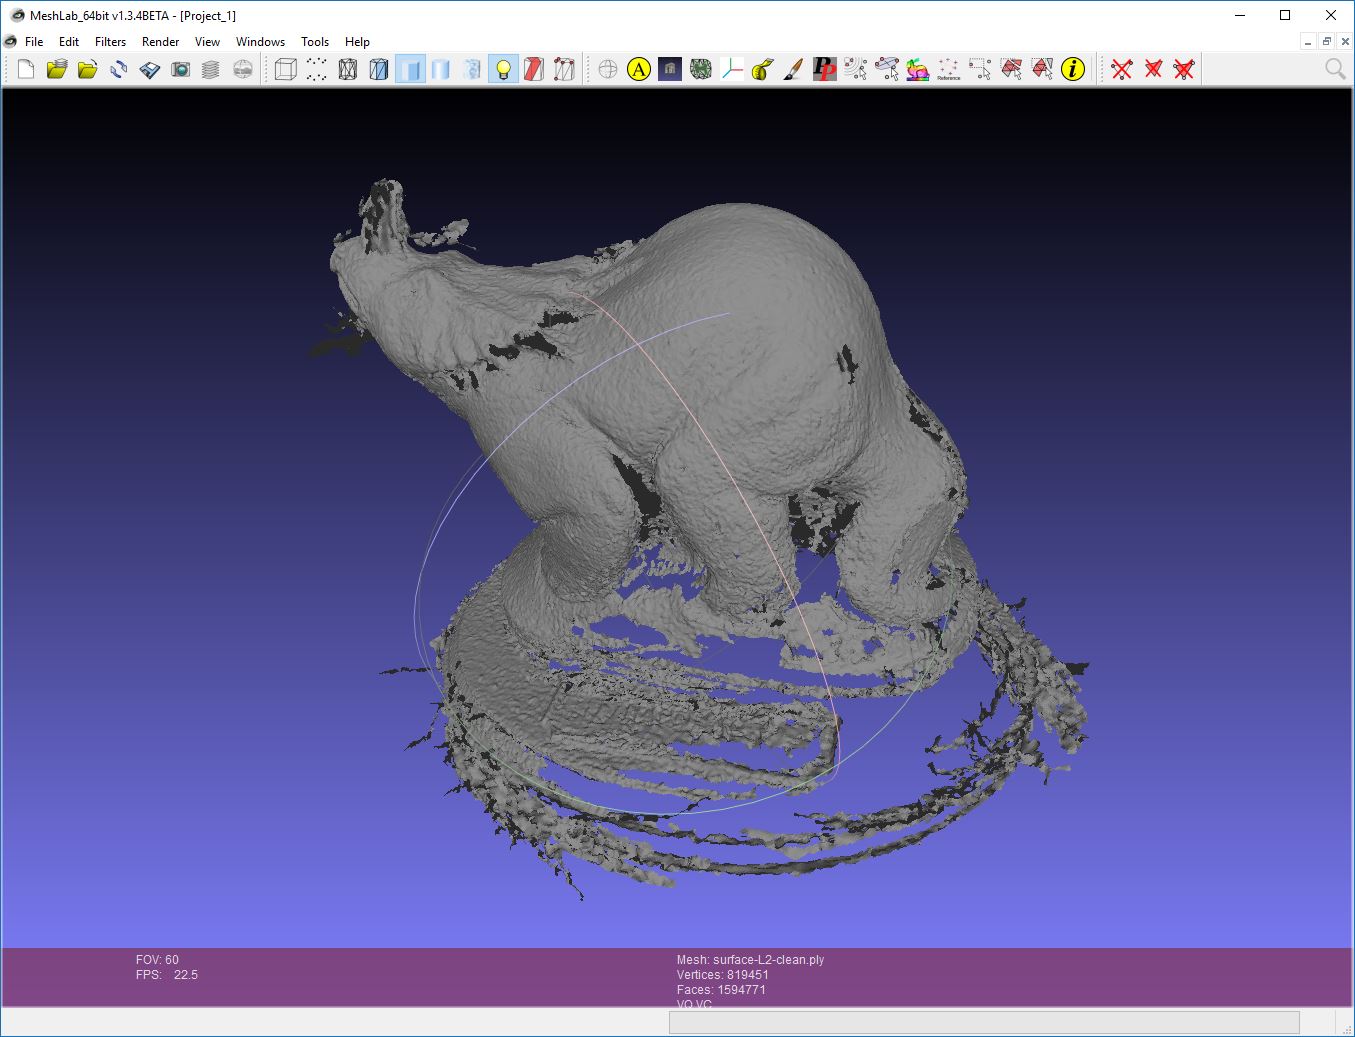Expand the Windows menu
The image size is (1355, 1037).
(260, 42)
